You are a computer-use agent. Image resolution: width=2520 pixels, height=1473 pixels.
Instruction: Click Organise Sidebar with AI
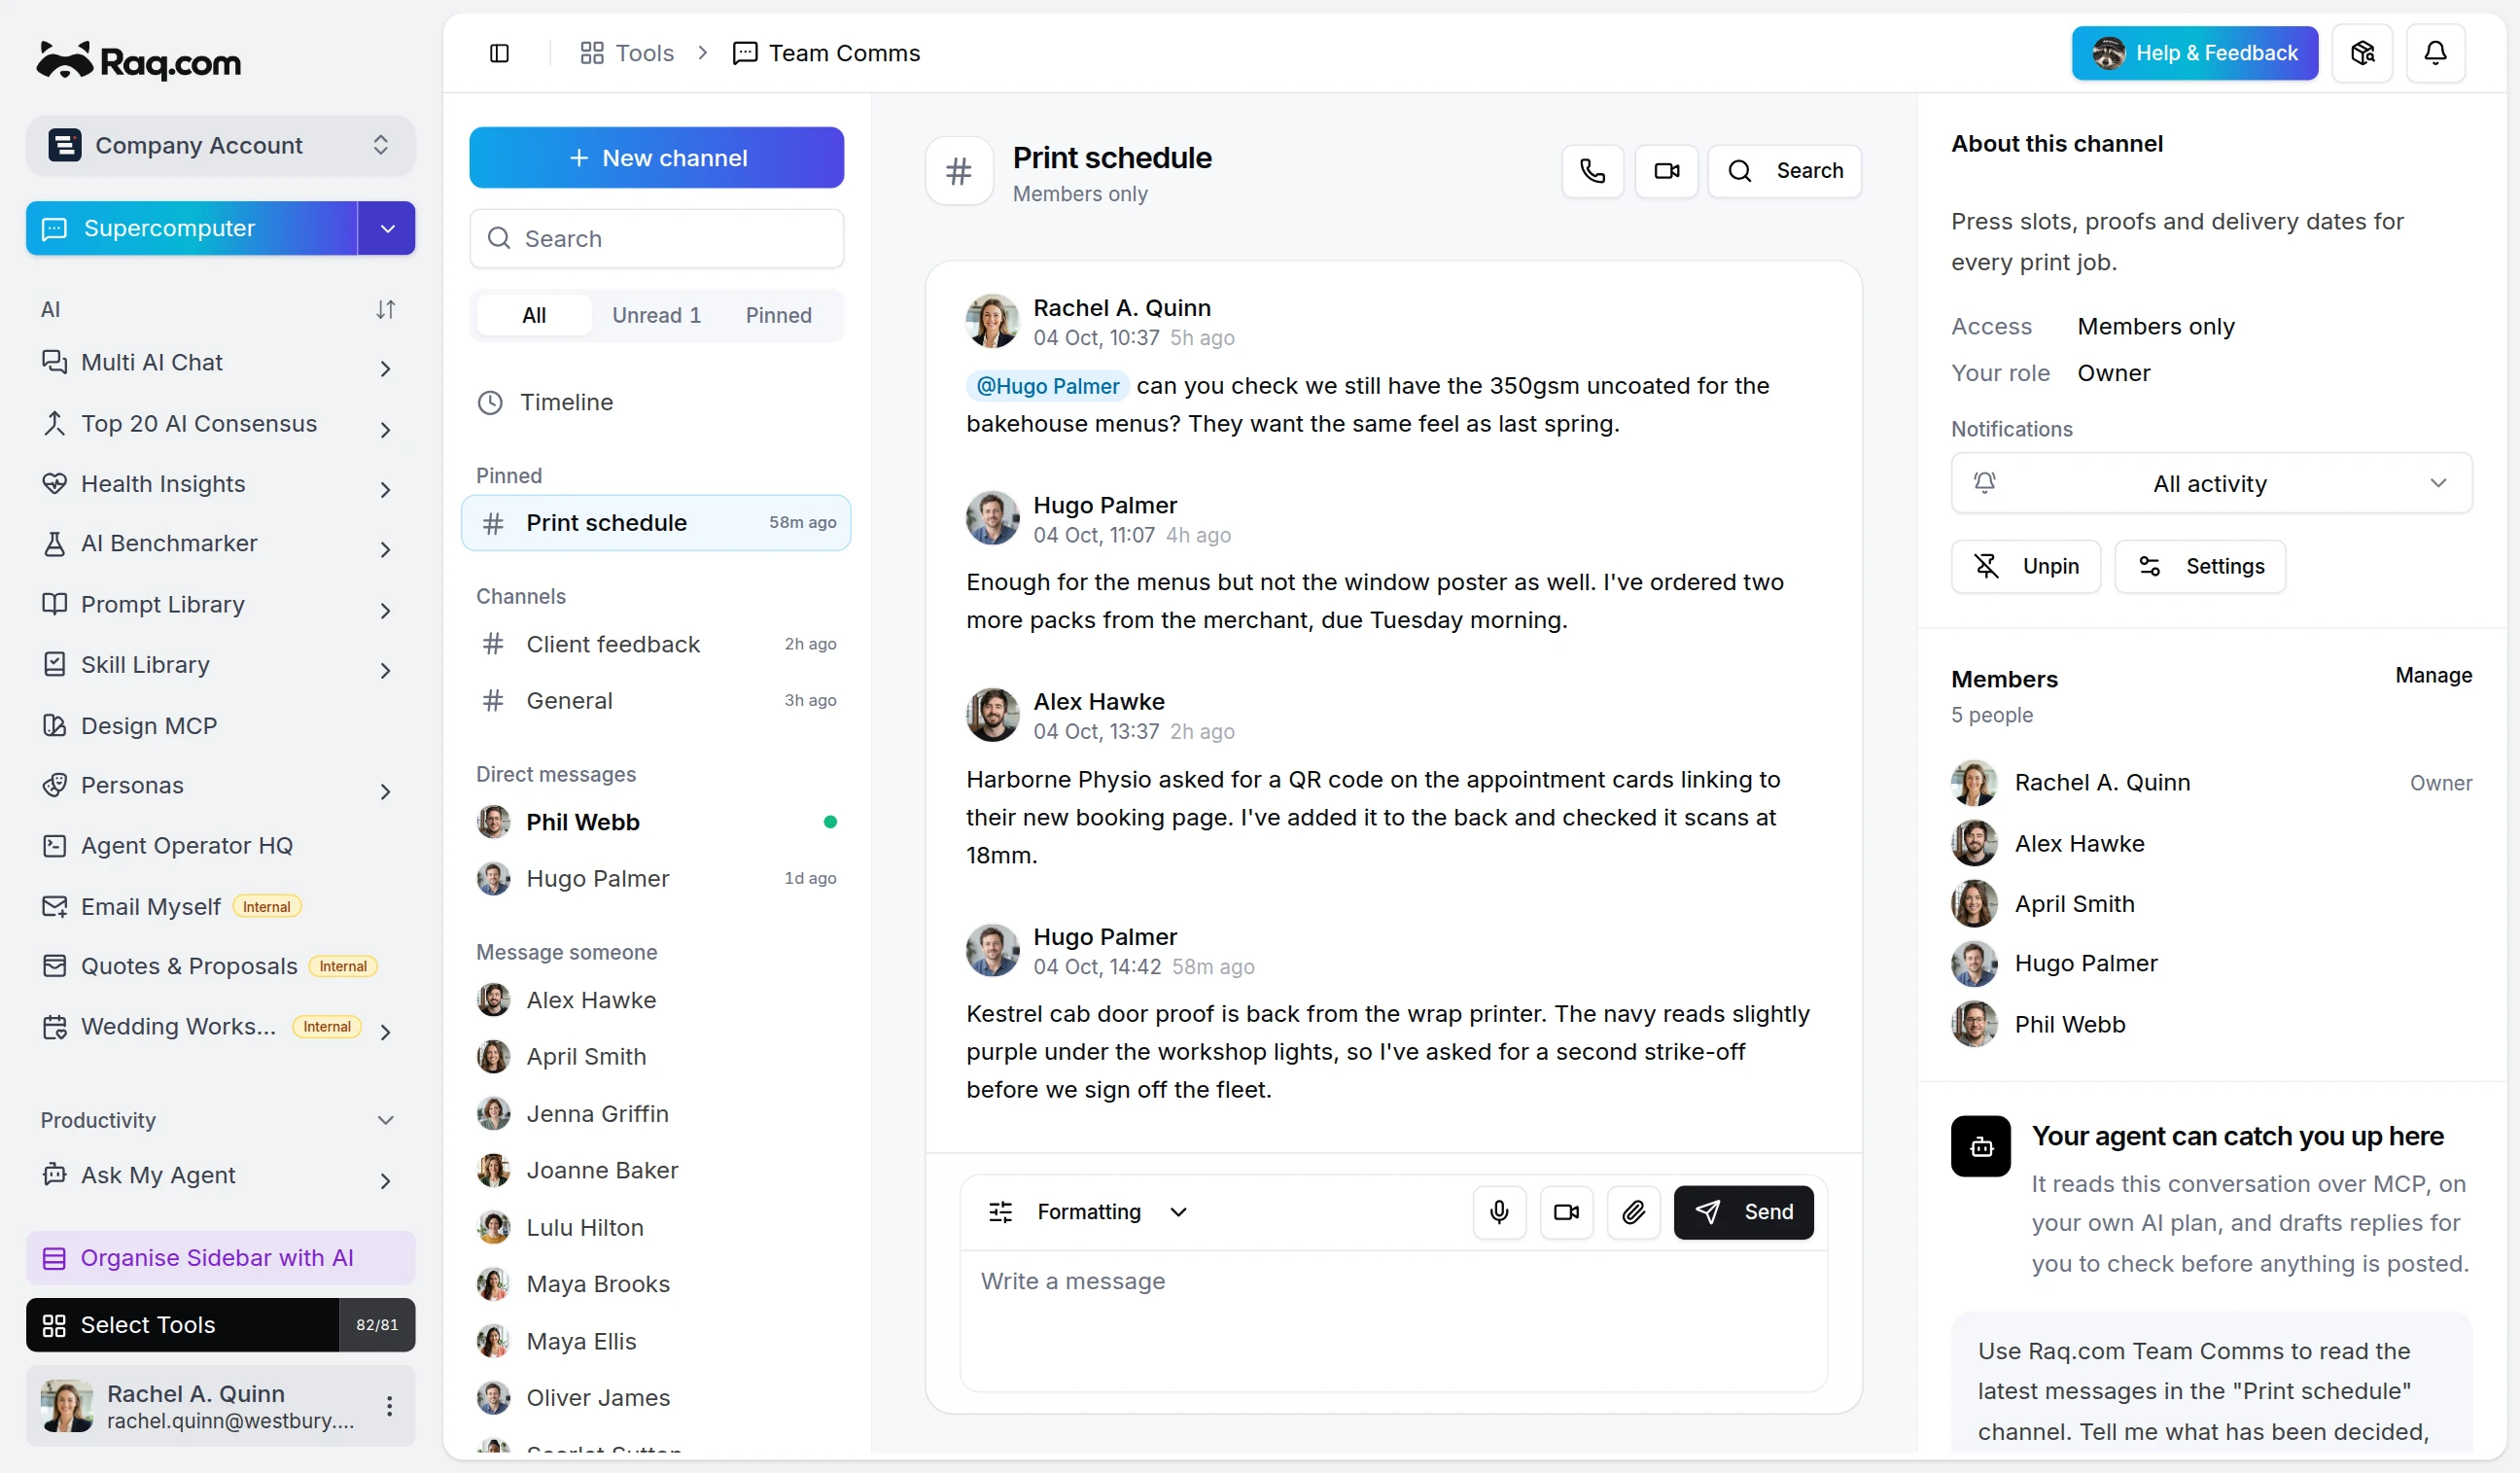[x=220, y=1257]
